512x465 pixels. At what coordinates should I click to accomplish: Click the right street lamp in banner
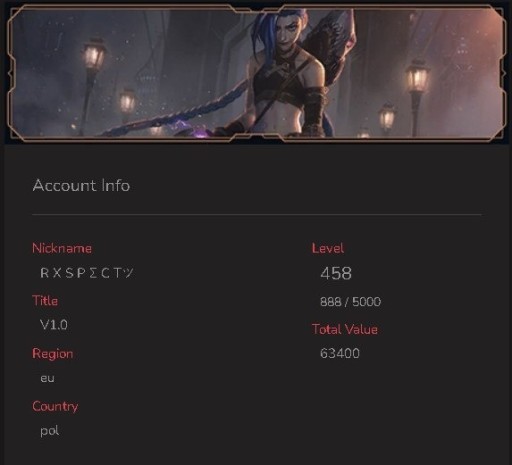[417, 77]
